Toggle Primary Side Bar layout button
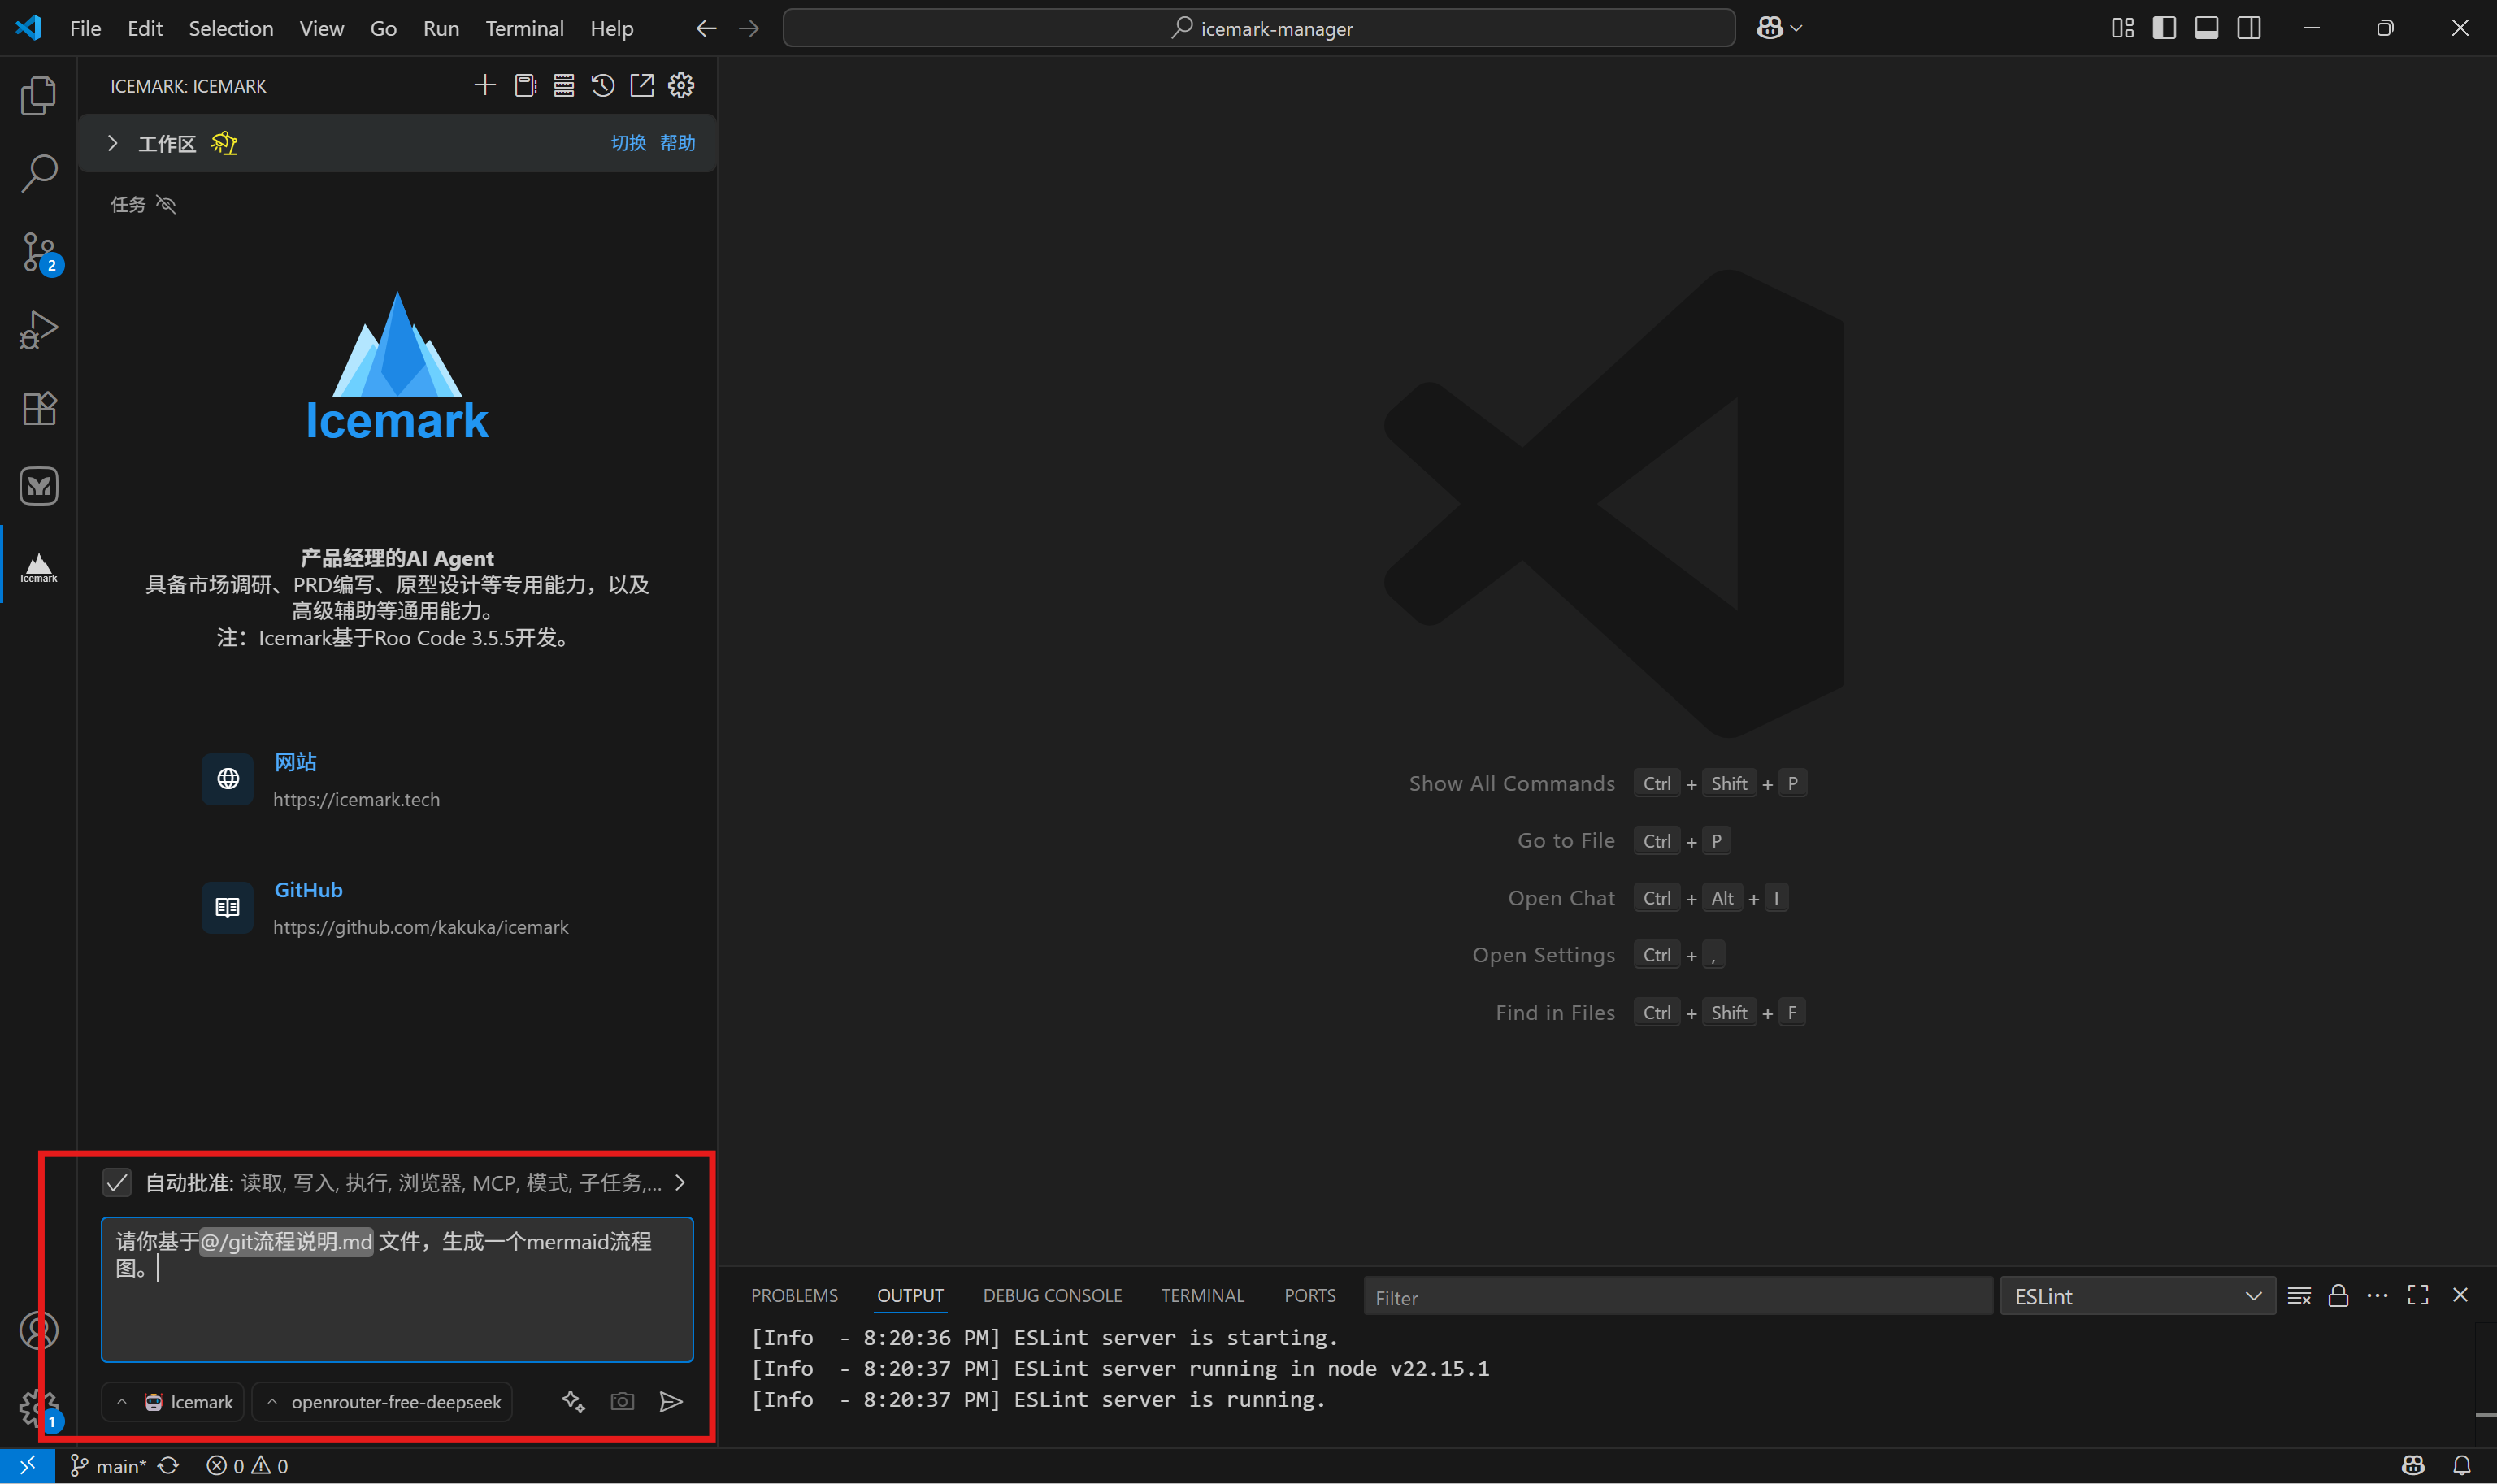This screenshot has height=1484, width=2497. coord(2164,28)
